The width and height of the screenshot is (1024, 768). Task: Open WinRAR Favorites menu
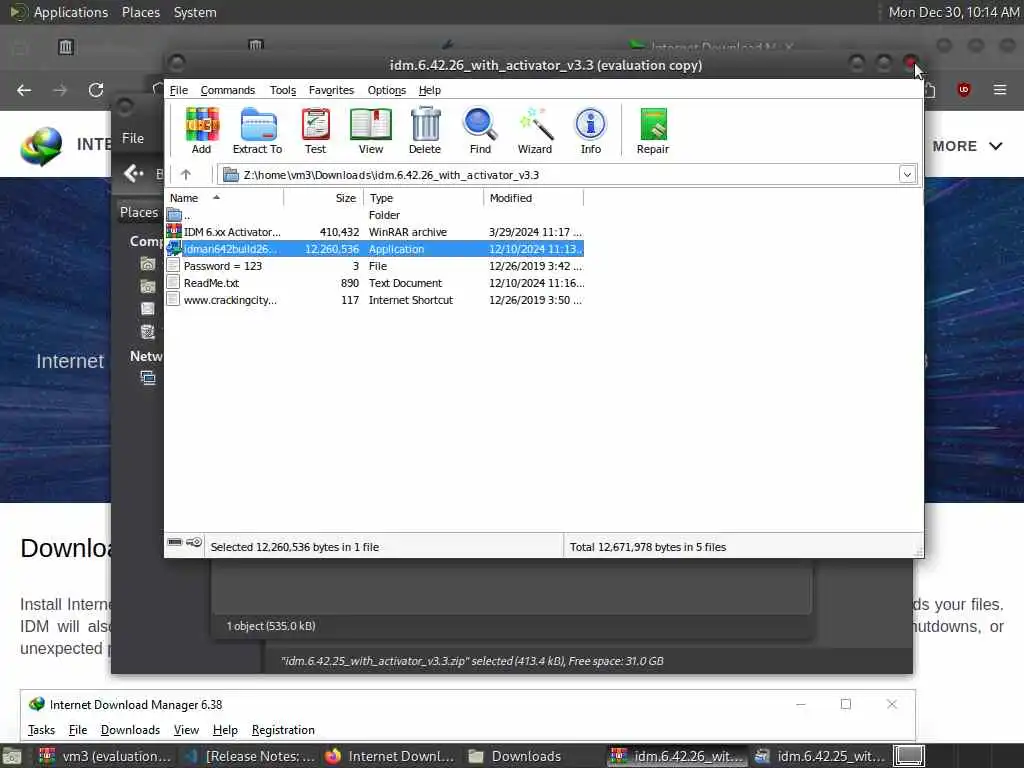point(331,90)
